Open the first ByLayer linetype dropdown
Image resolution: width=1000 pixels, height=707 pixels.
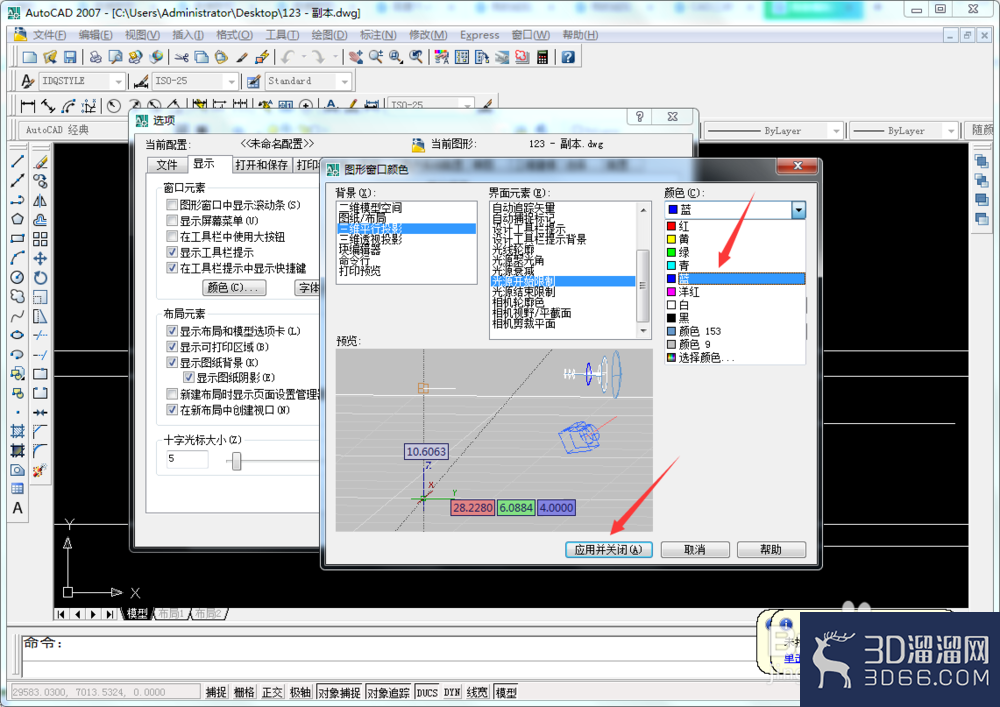(836, 131)
